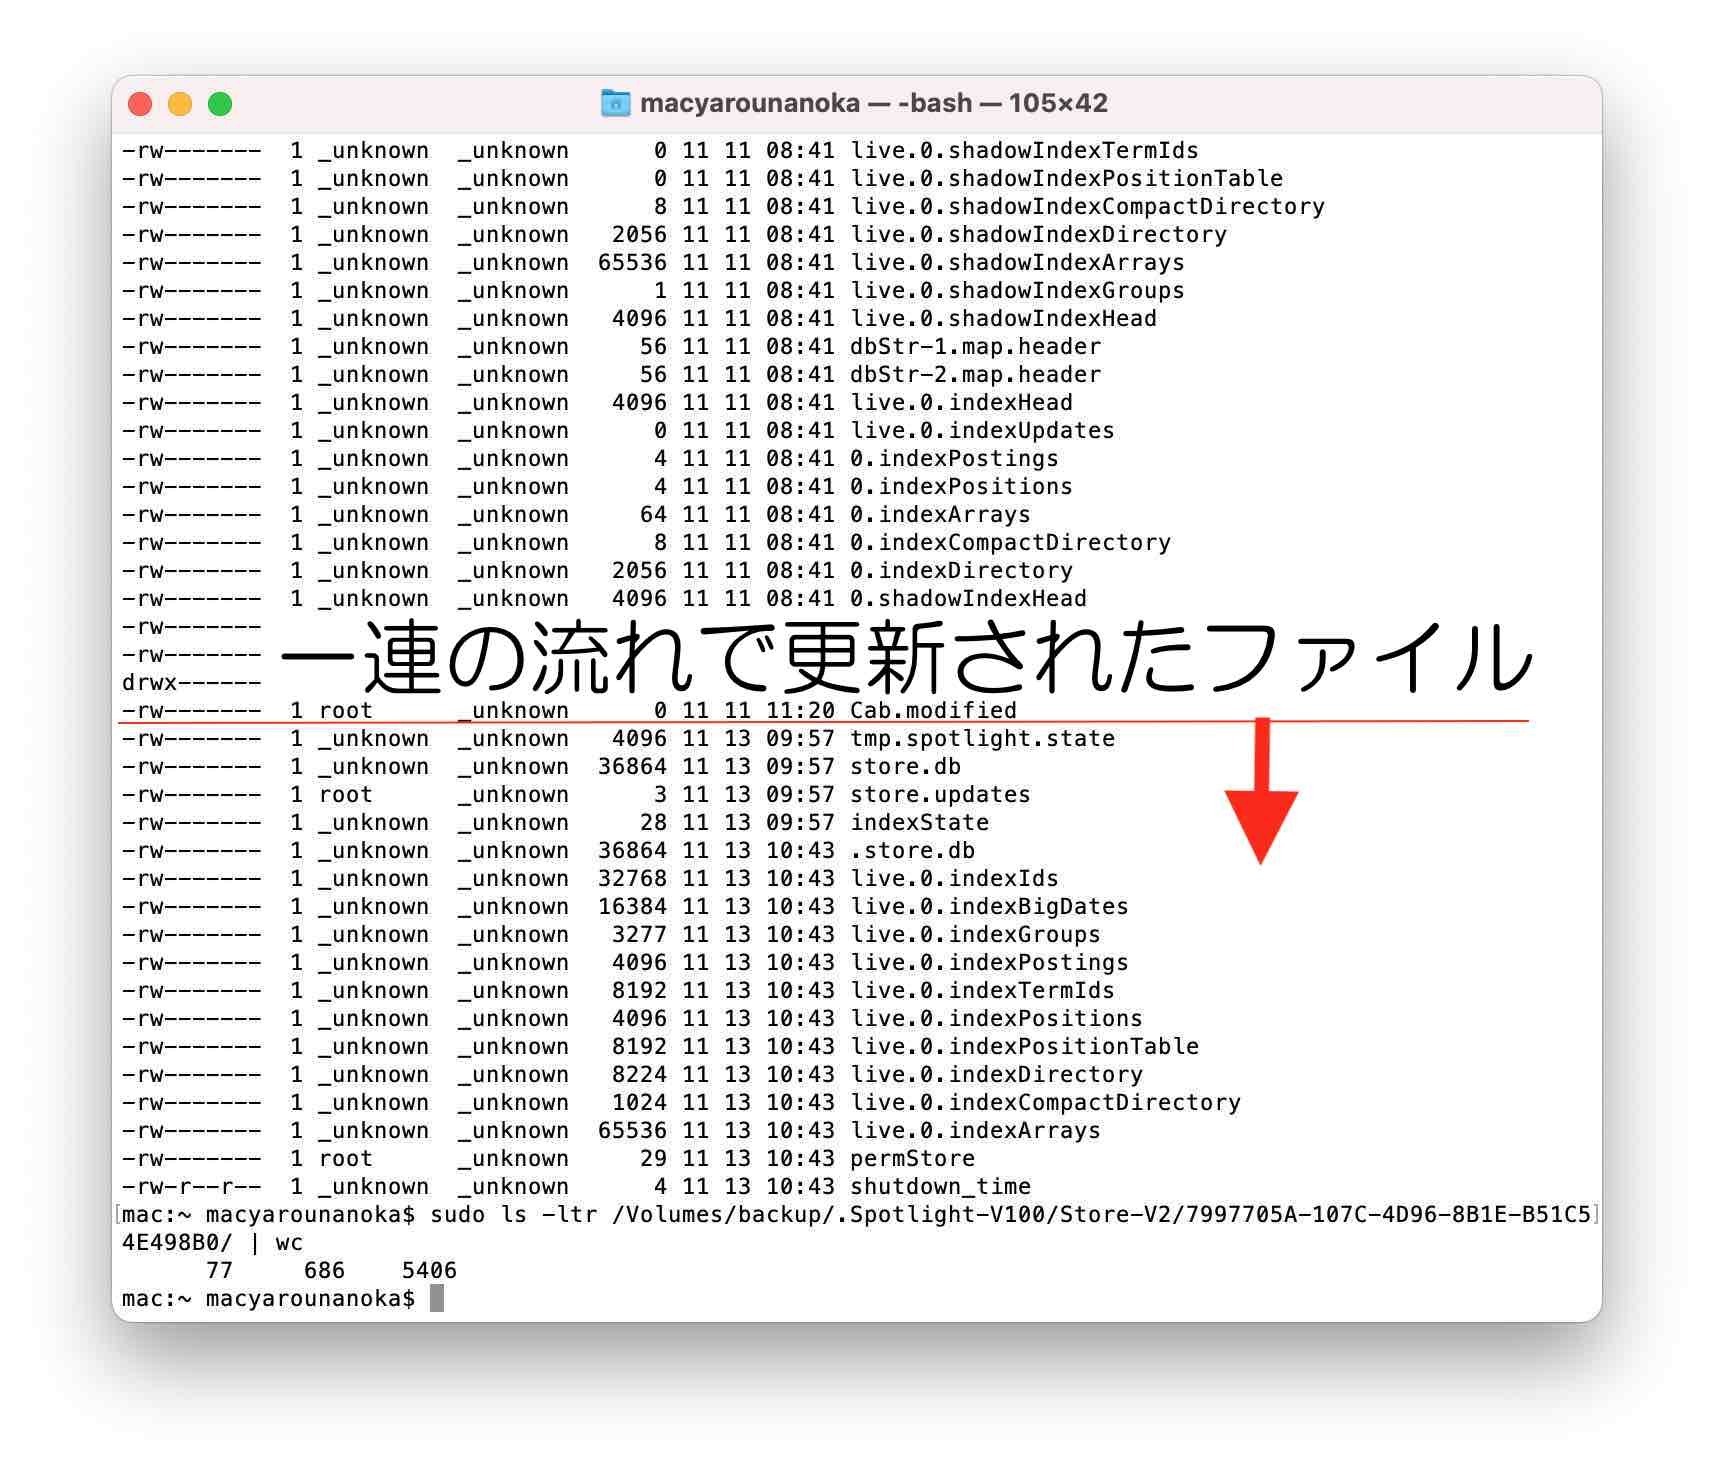Select the live.0.shadowIndexPositionTable filename

1066,178
